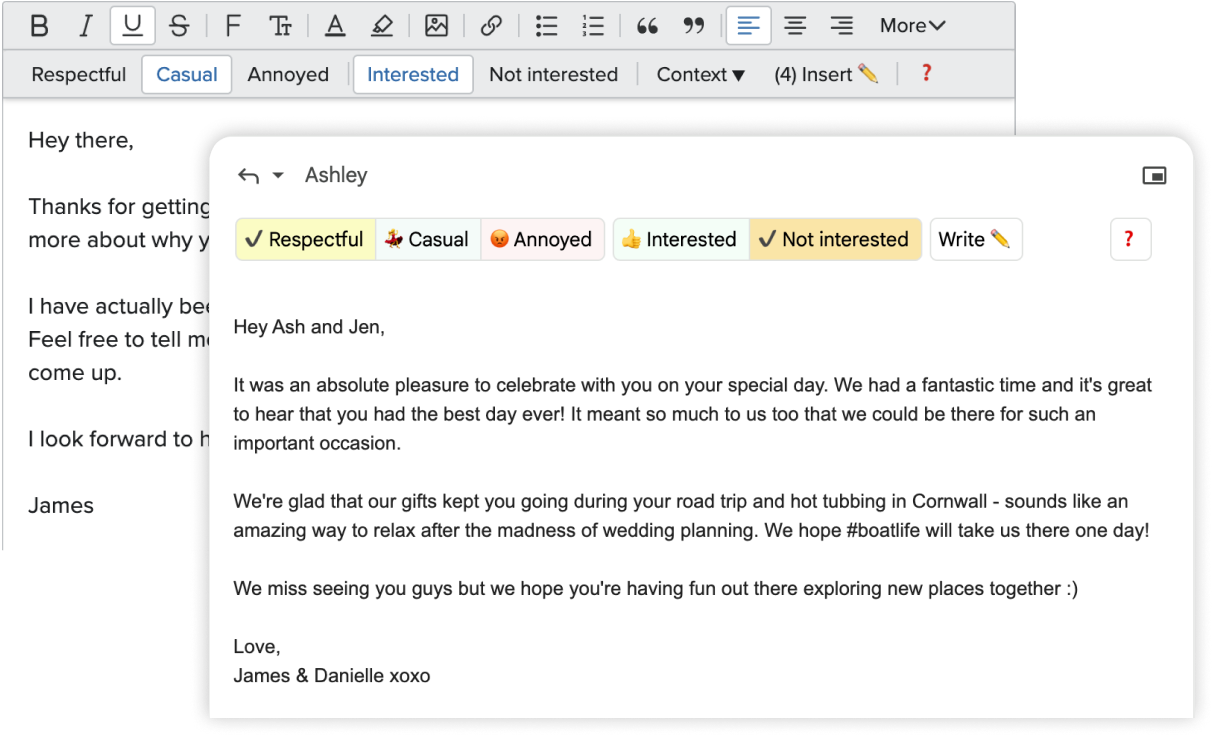The height and width of the screenshot is (738, 1221).
Task: Select the Casual tone in the top toolbar
Action: pos(187,75)
